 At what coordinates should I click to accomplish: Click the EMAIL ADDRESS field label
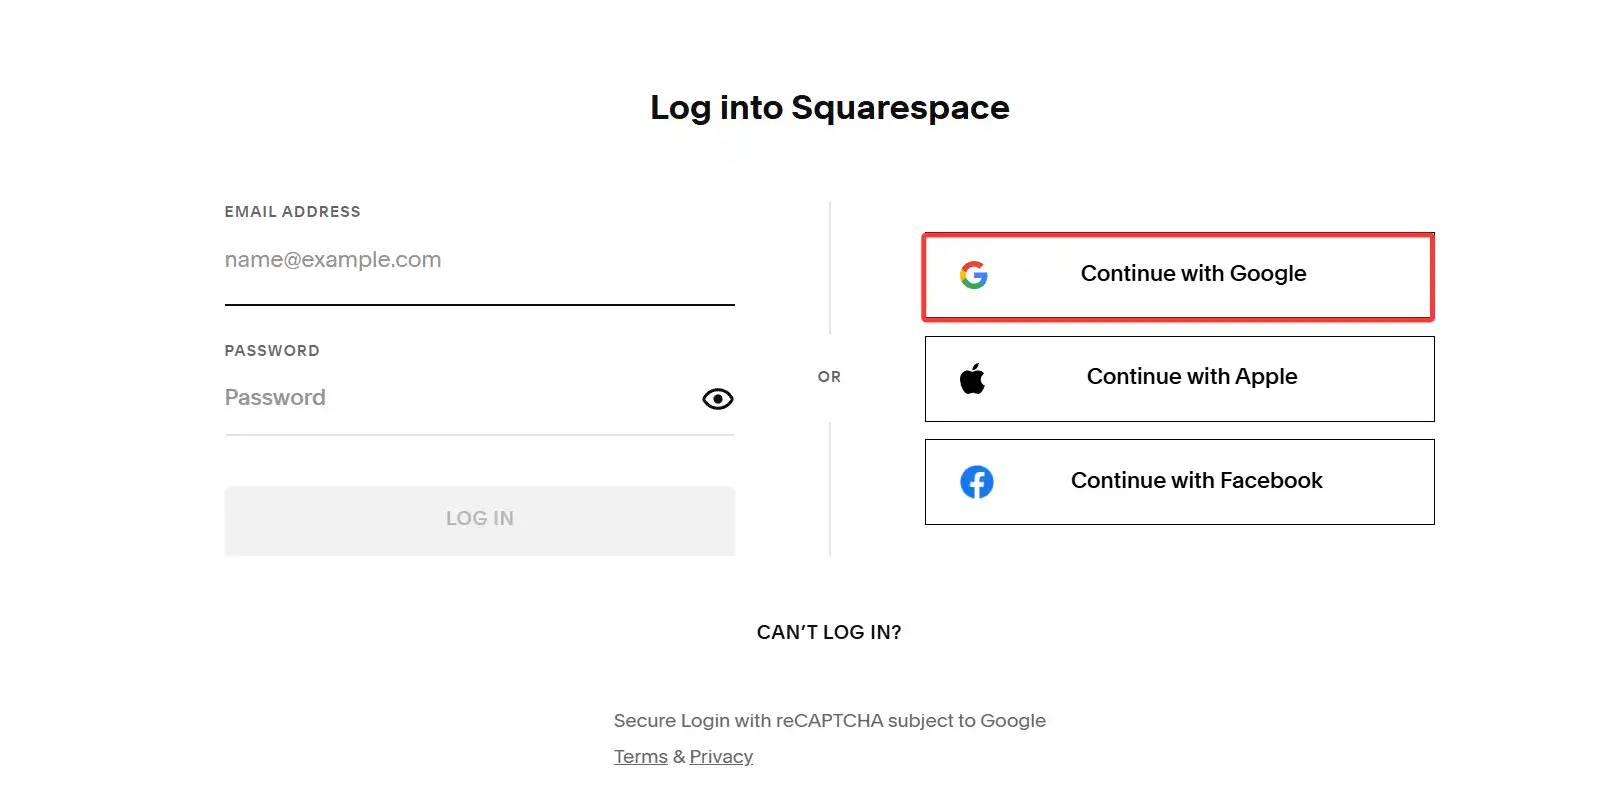click(x=292, y=212)
